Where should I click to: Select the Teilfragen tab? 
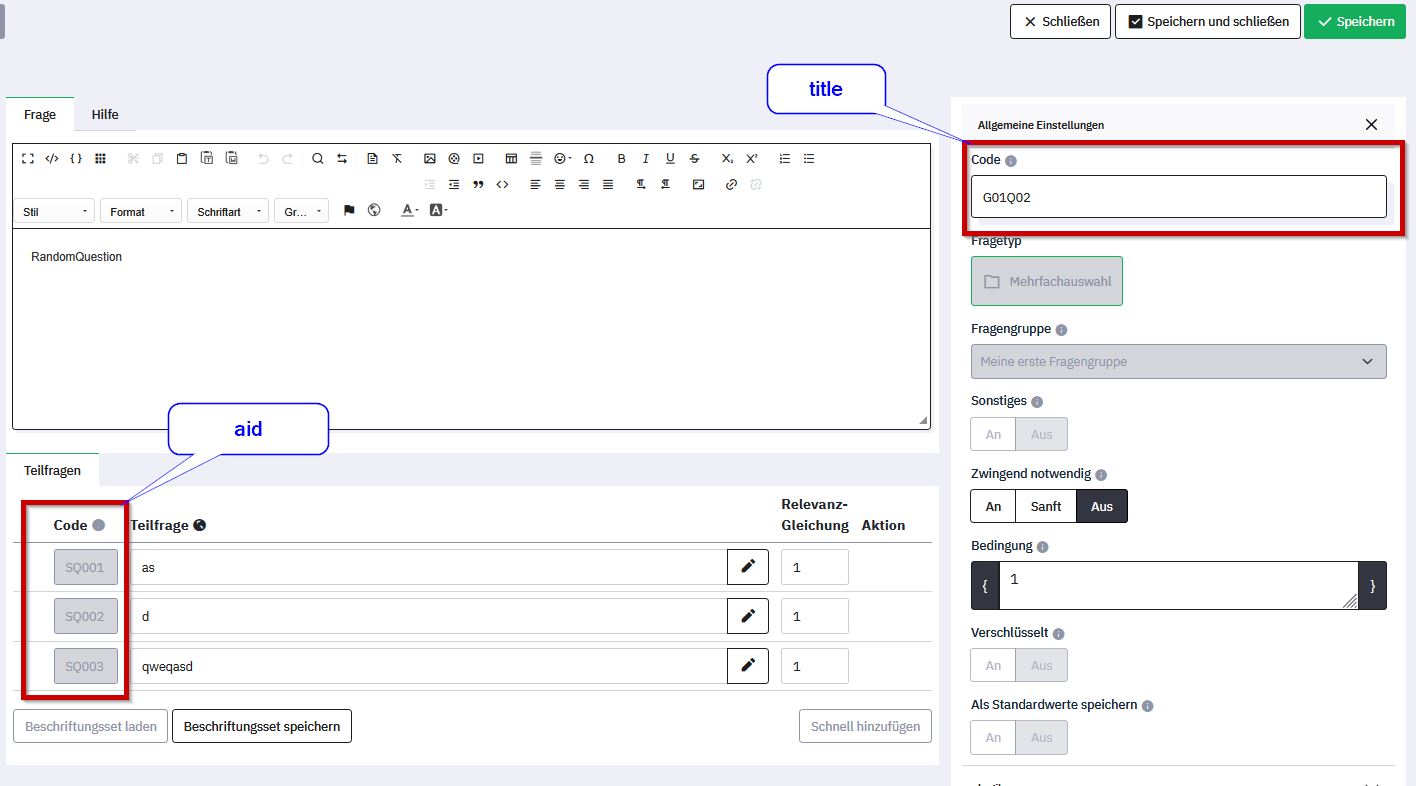point(52,470)
